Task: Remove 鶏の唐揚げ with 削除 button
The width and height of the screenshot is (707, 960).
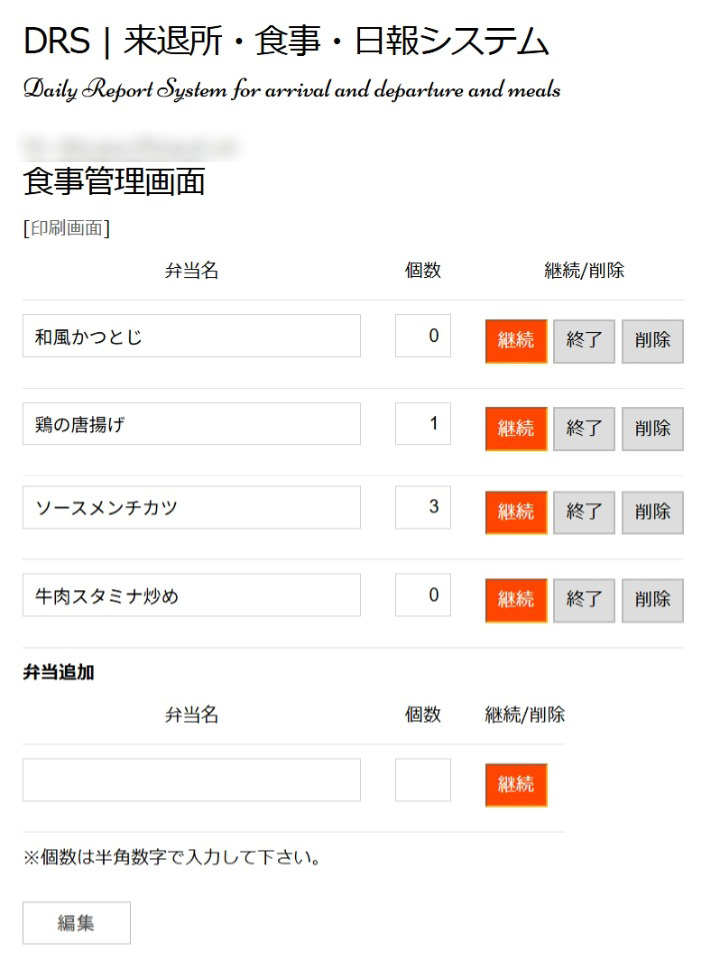Action: click(x=653, y=429)
